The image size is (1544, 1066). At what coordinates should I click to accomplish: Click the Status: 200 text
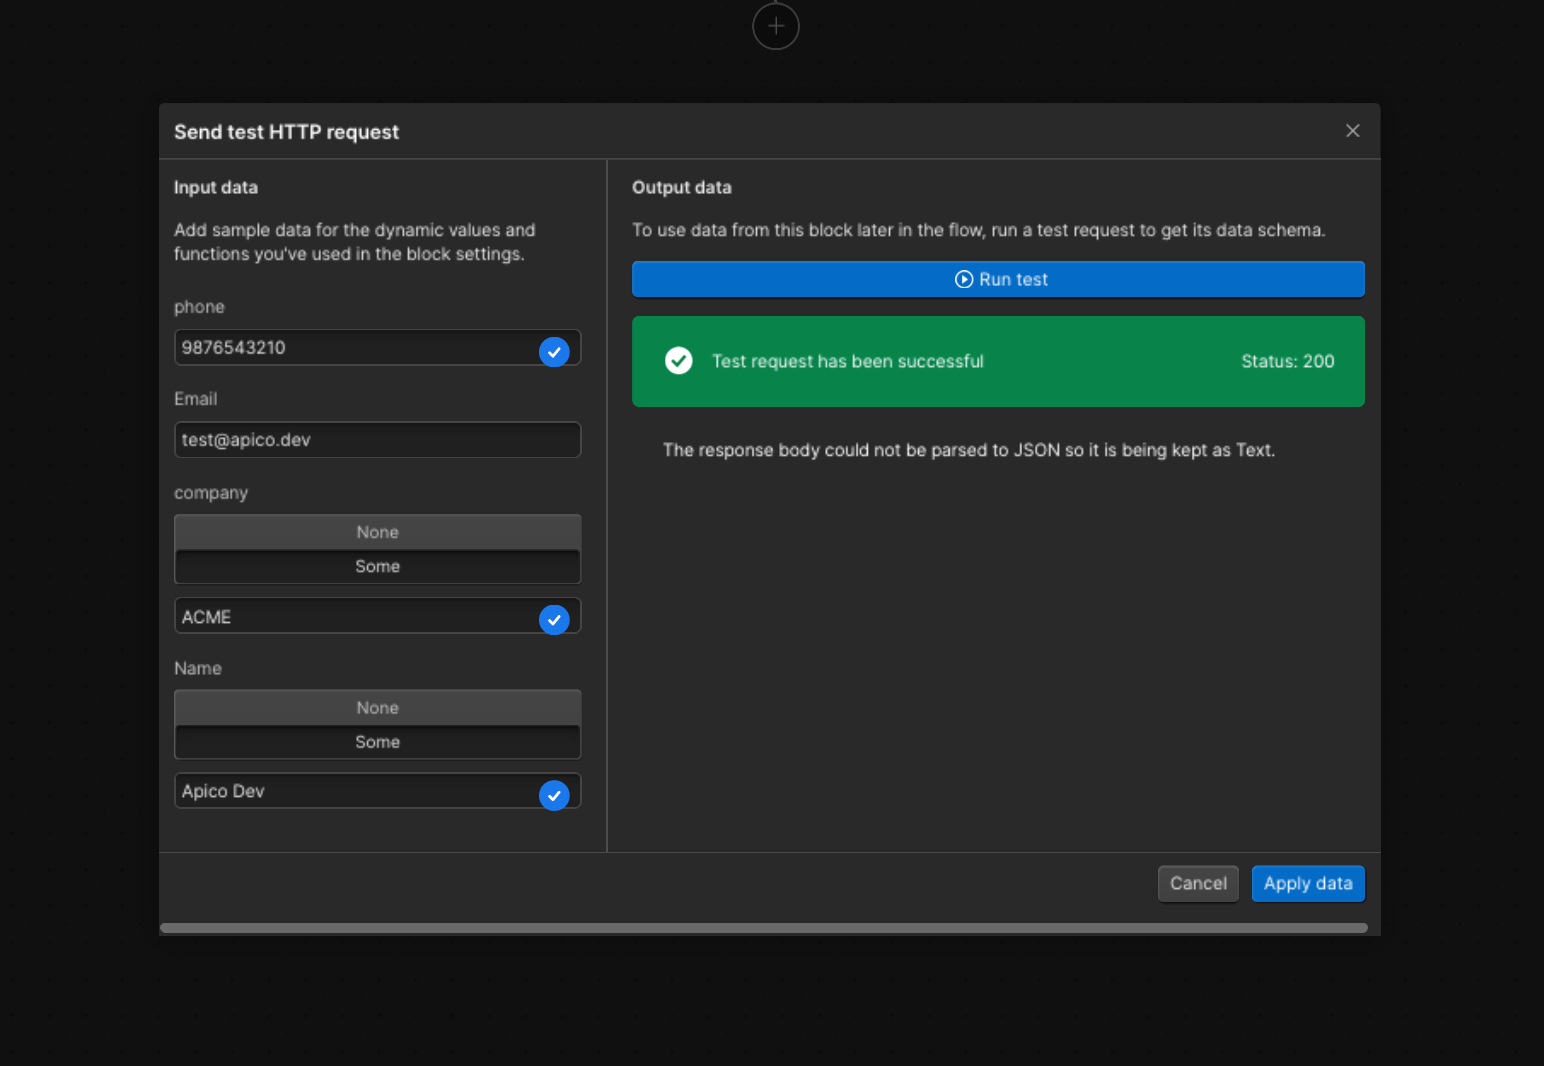[1288, 361]
